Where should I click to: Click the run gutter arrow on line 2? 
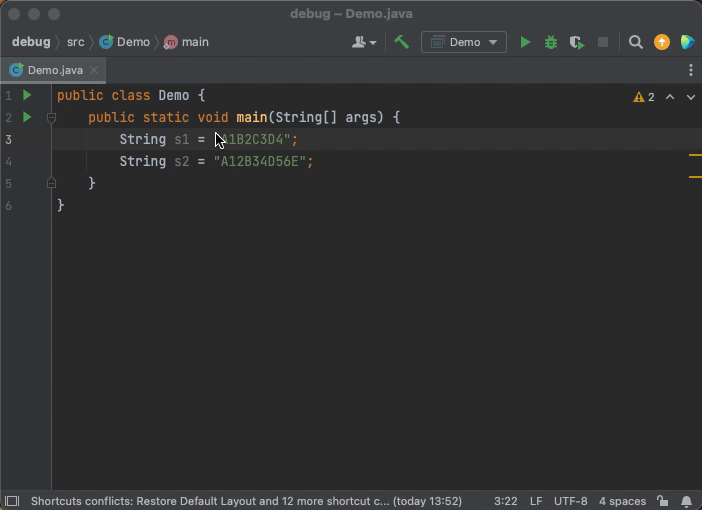pos(27,117)
